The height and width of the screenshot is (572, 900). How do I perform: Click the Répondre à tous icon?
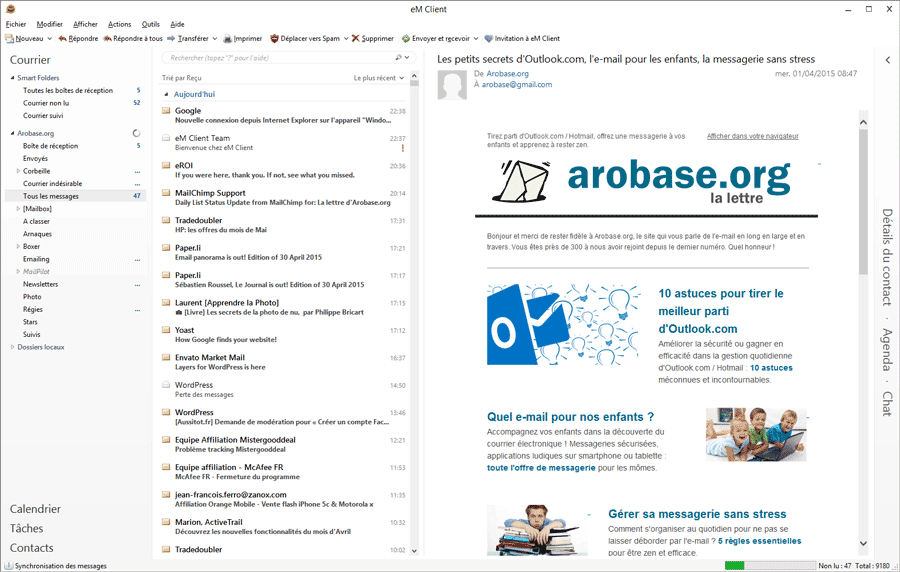(107, 38)
